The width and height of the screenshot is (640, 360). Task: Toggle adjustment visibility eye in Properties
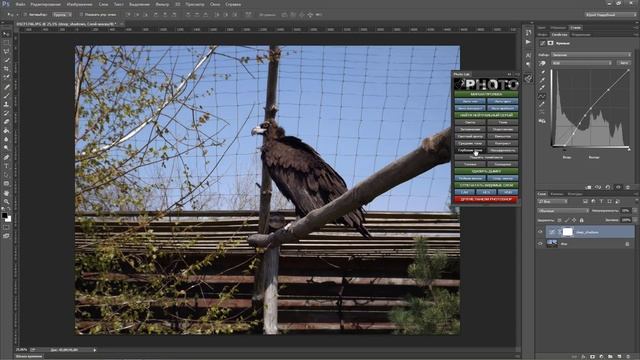618,187
